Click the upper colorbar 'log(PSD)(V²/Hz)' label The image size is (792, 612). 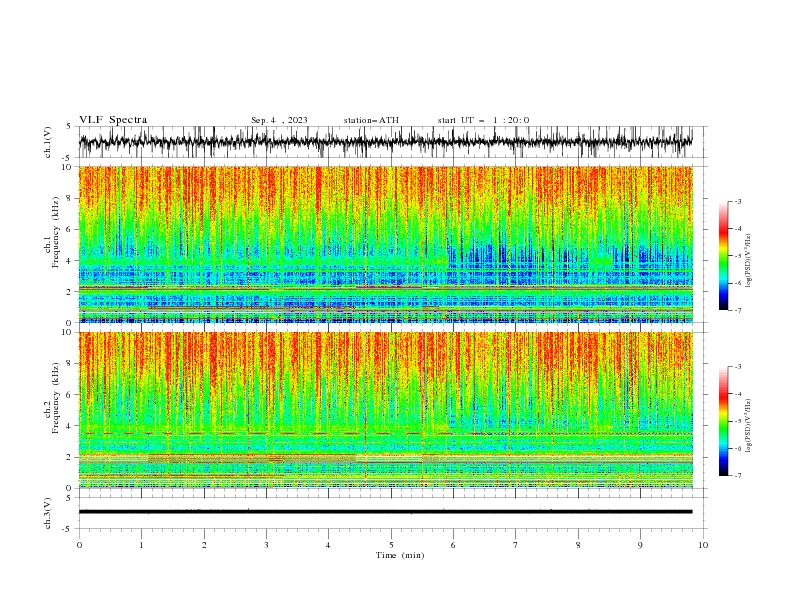click(x=749, y=261)
